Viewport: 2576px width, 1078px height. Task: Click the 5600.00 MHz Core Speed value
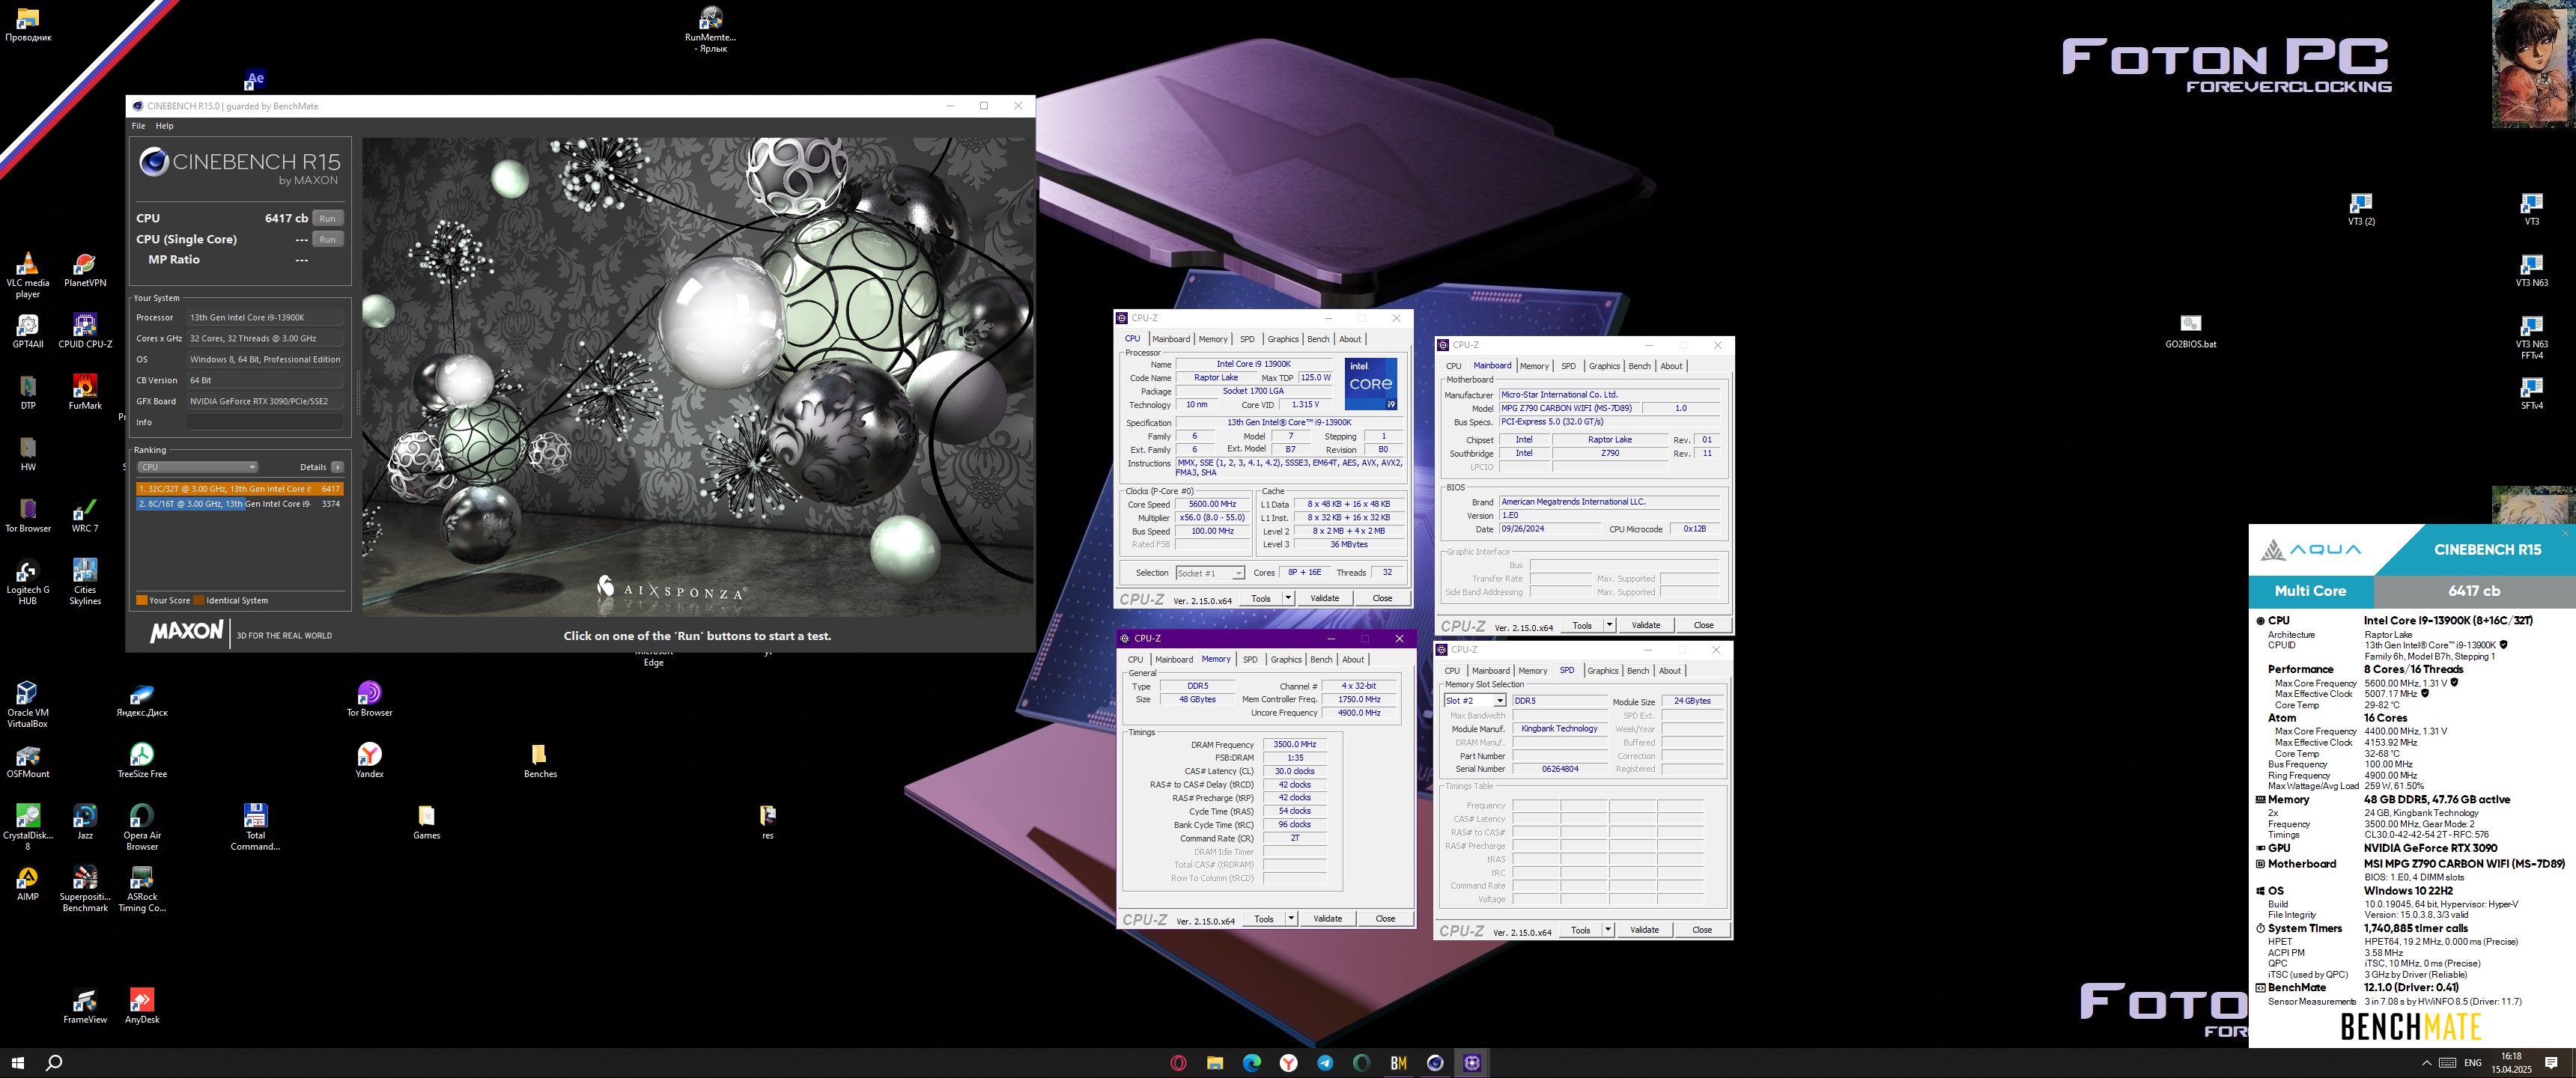coord(1212,504)
